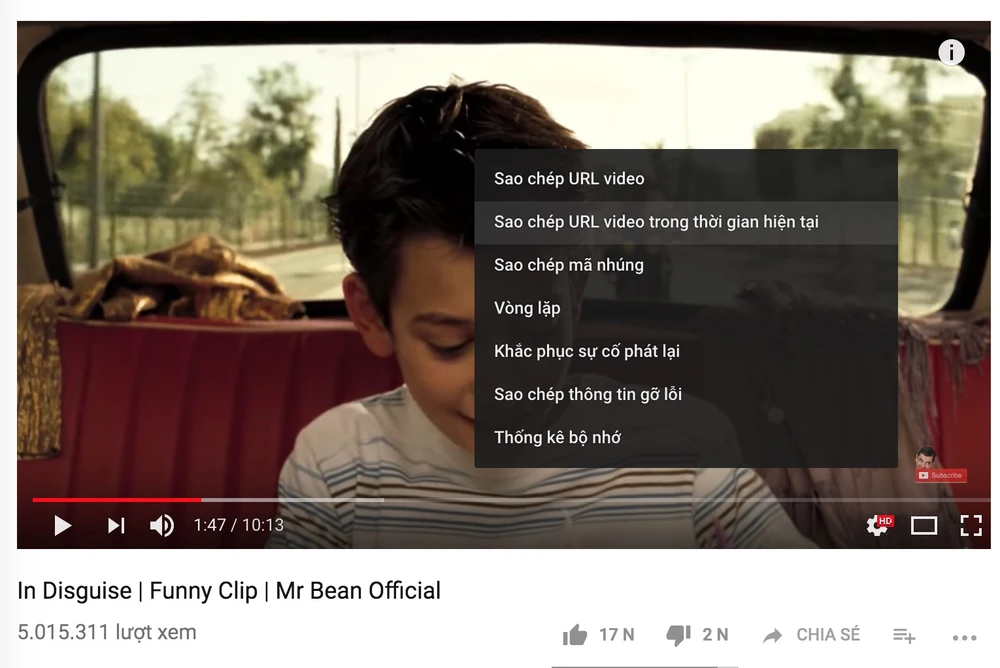Click the play button in the player
The height and width of the screenshot is (668, 1000).
pyautogui.click(x=62, y=525)
